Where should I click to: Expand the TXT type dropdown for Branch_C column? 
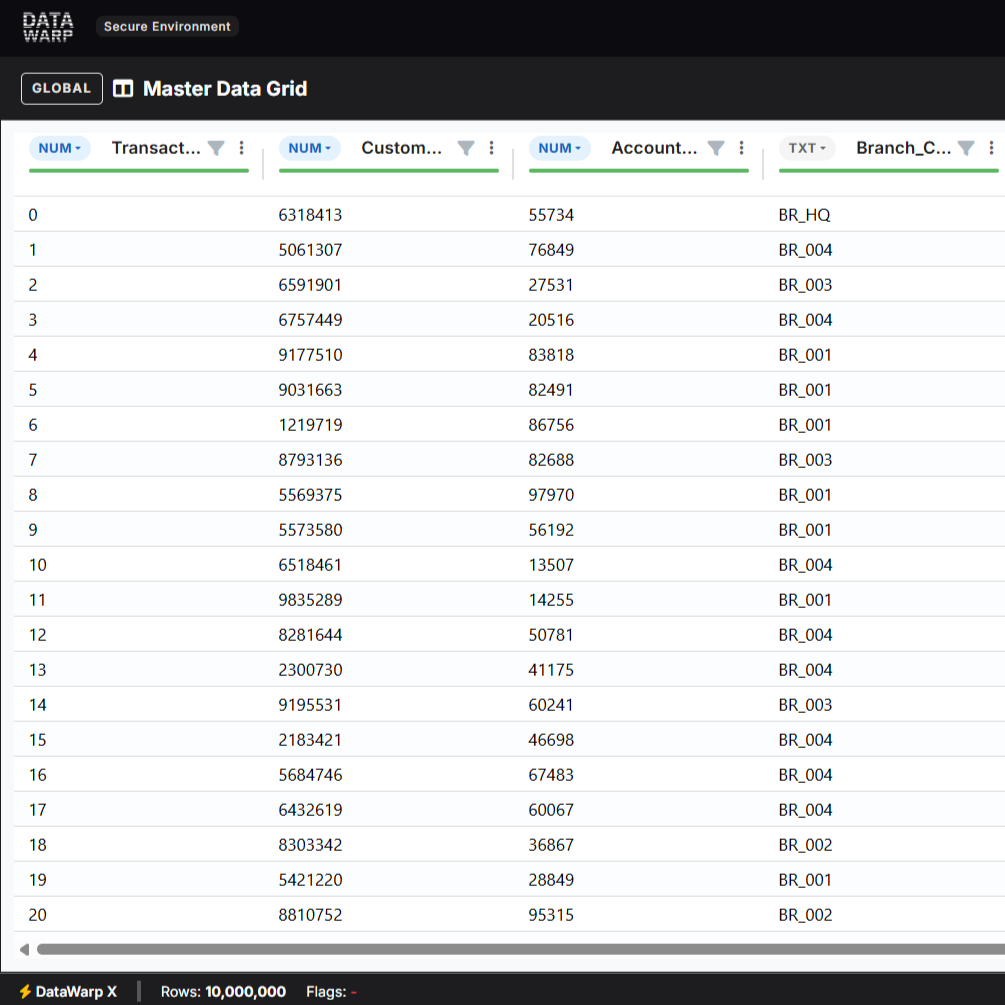(807, 148)
